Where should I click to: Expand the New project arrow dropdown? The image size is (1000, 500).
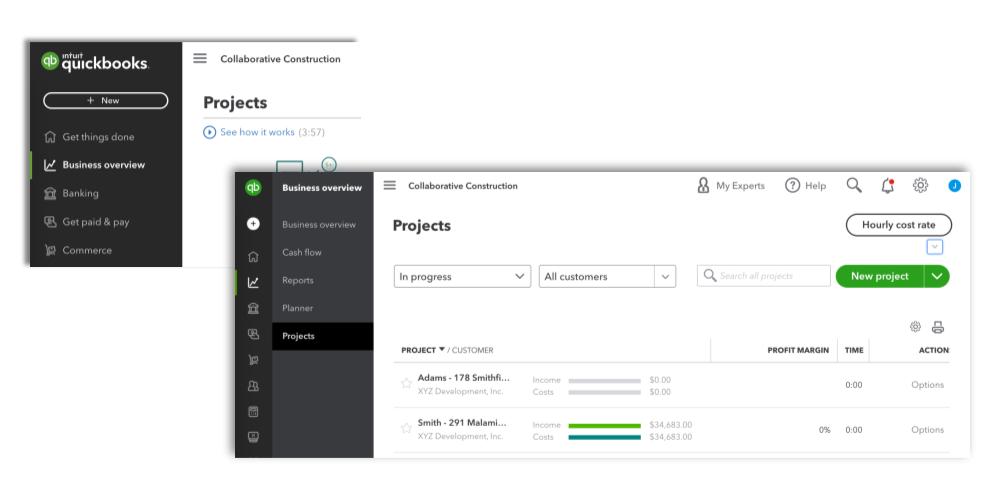coord(937,276)
